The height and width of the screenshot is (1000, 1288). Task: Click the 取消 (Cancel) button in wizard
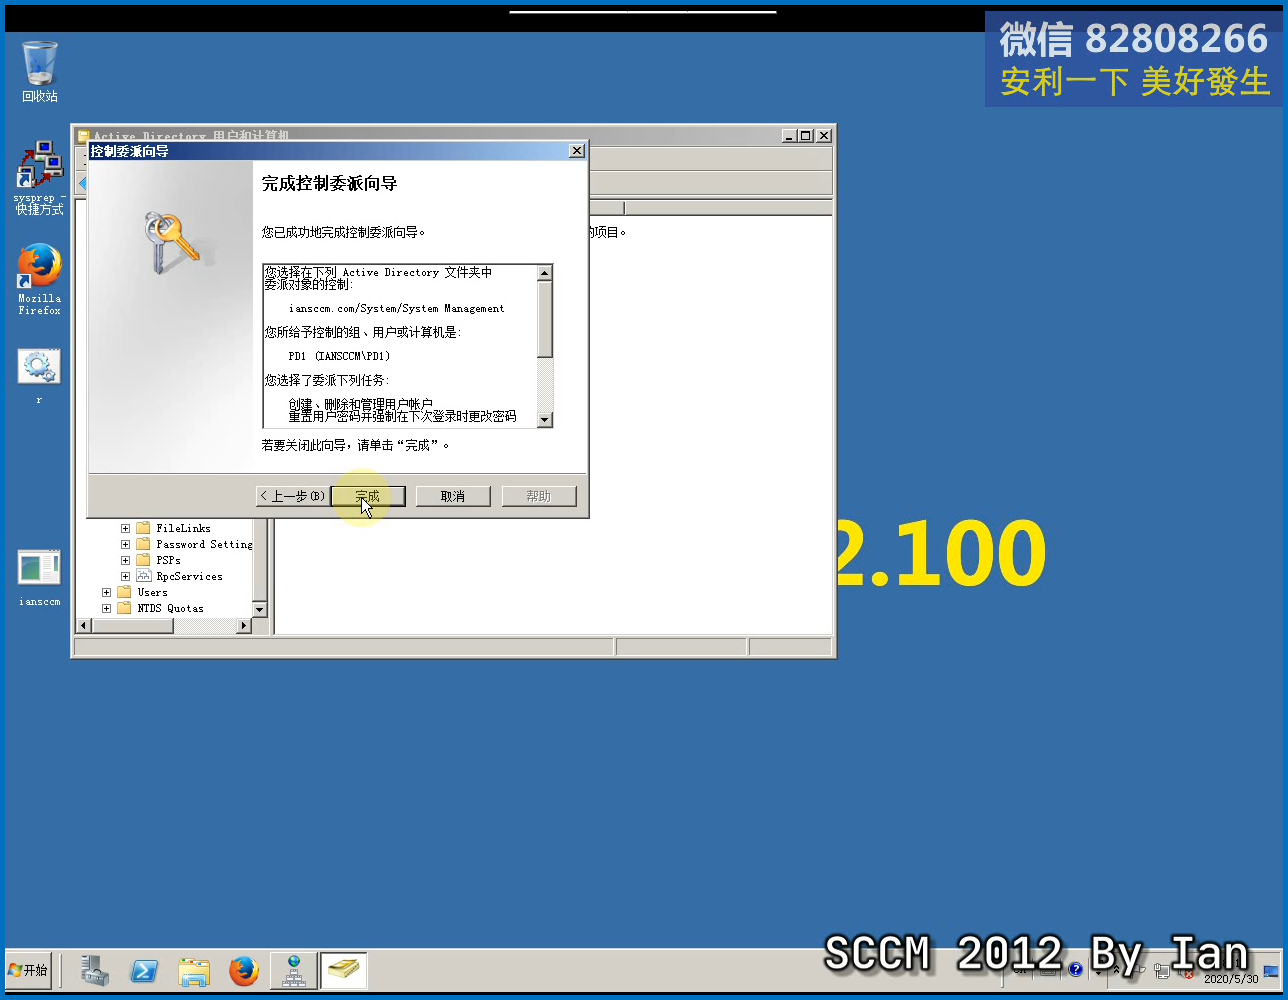(x=453, y=496)
